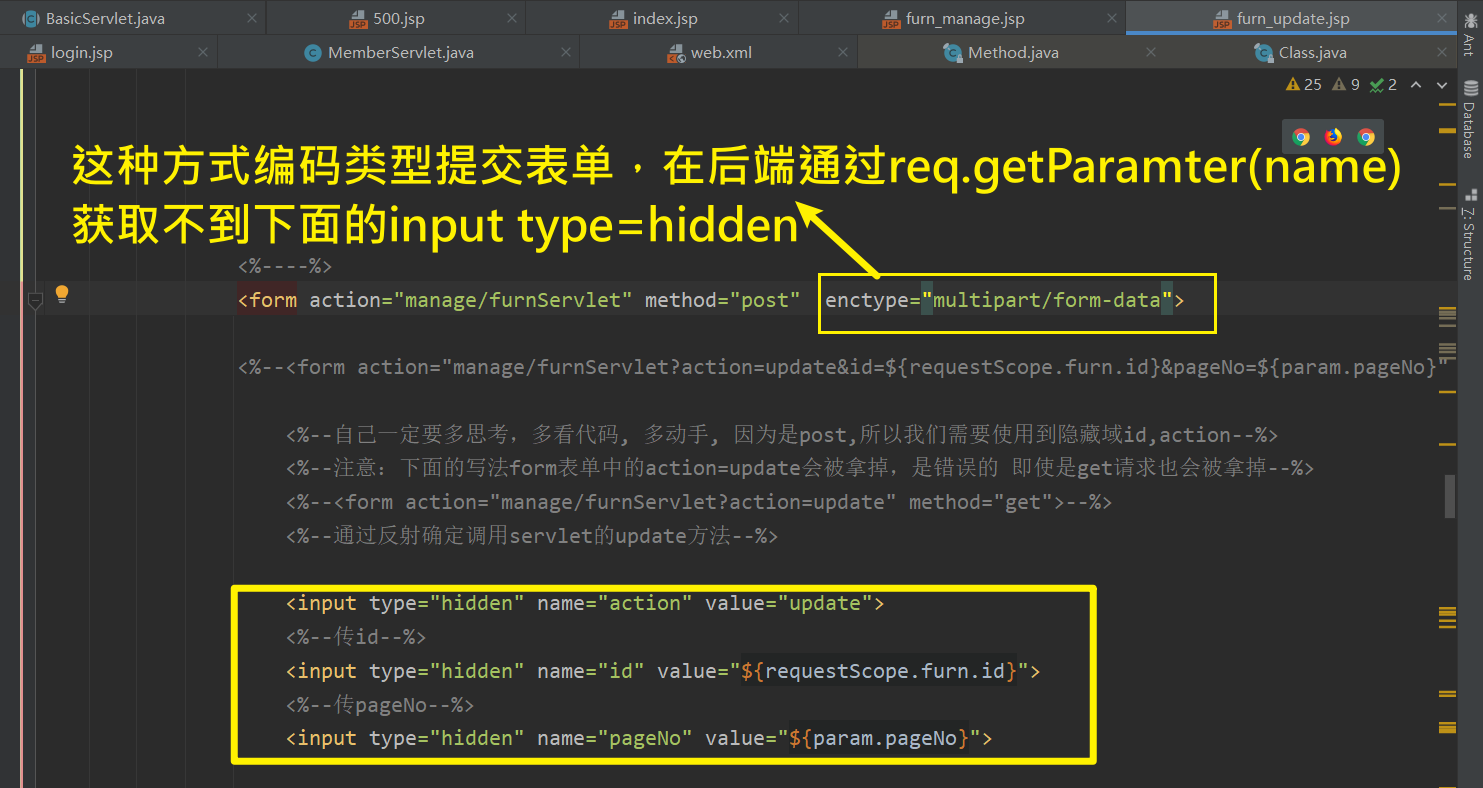Viewport: 1483px width, 788px height.
Task: Click the class icon on MemberServlet.java tab
Action: [313, 52]
